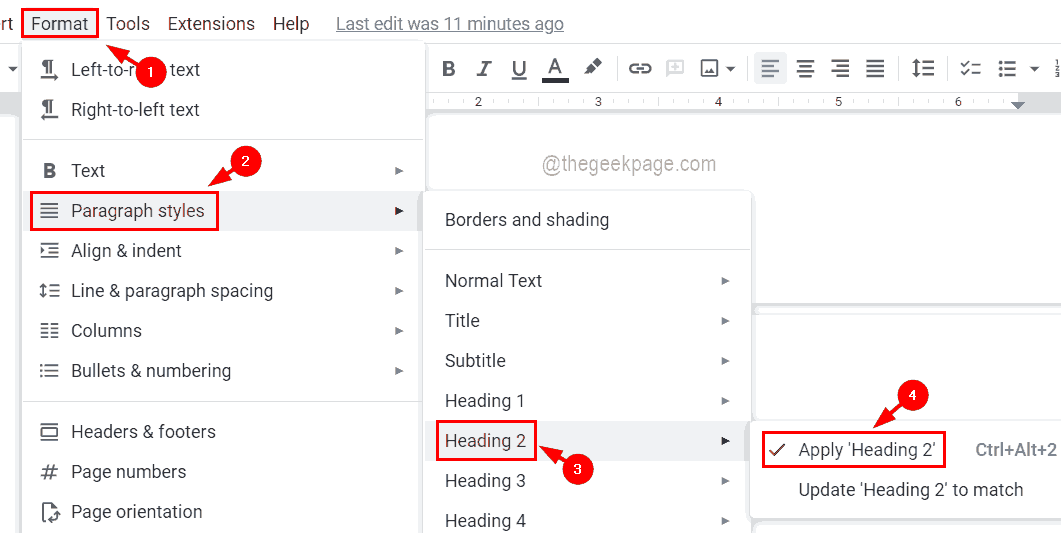
Task: Open Line & paragraph spacing submenu
Action: 223,291
